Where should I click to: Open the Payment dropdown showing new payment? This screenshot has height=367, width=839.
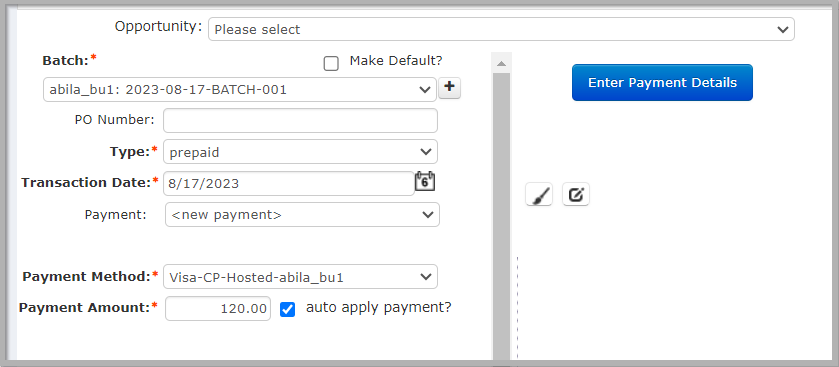302,215
